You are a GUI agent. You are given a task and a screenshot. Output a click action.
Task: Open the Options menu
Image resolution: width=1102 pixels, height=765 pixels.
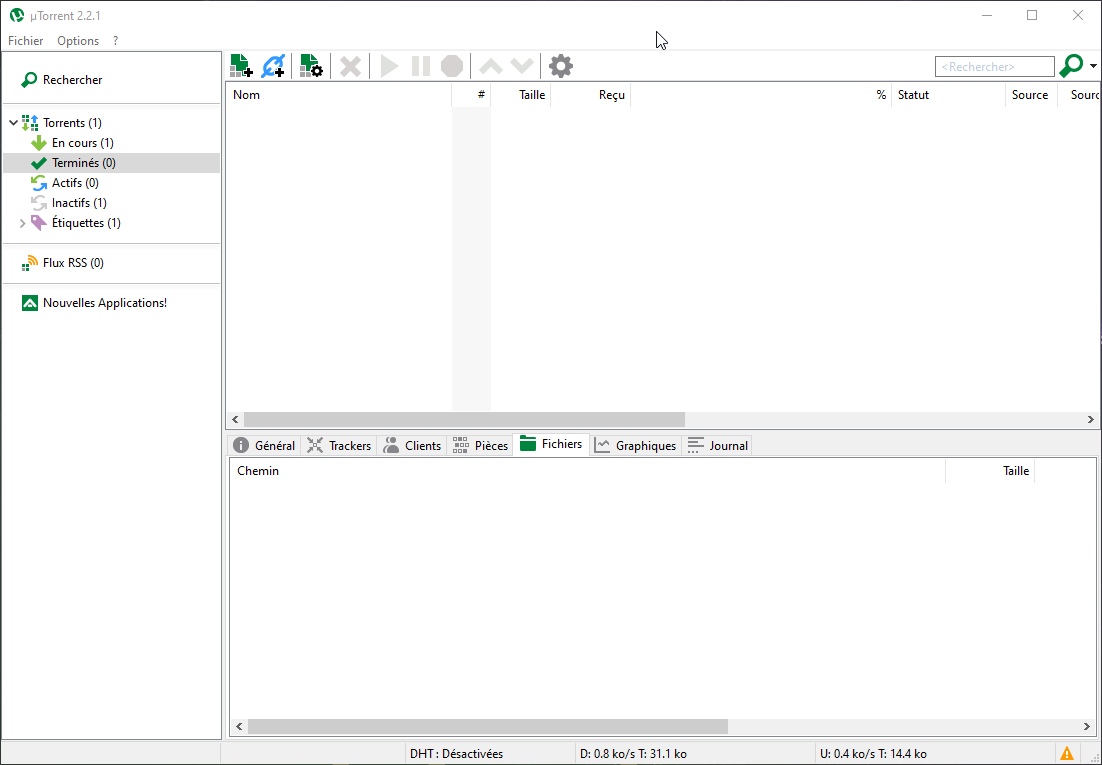(78, 41)
